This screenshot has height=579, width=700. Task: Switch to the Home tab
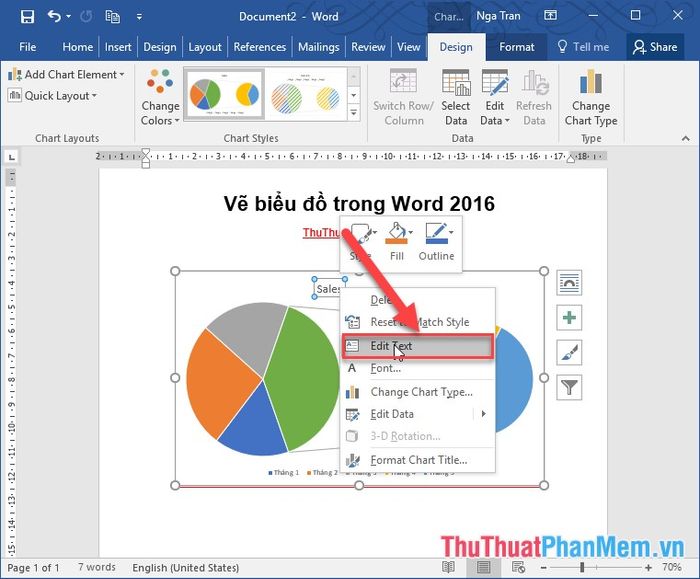pyautogui.click(x=78, y=47)
